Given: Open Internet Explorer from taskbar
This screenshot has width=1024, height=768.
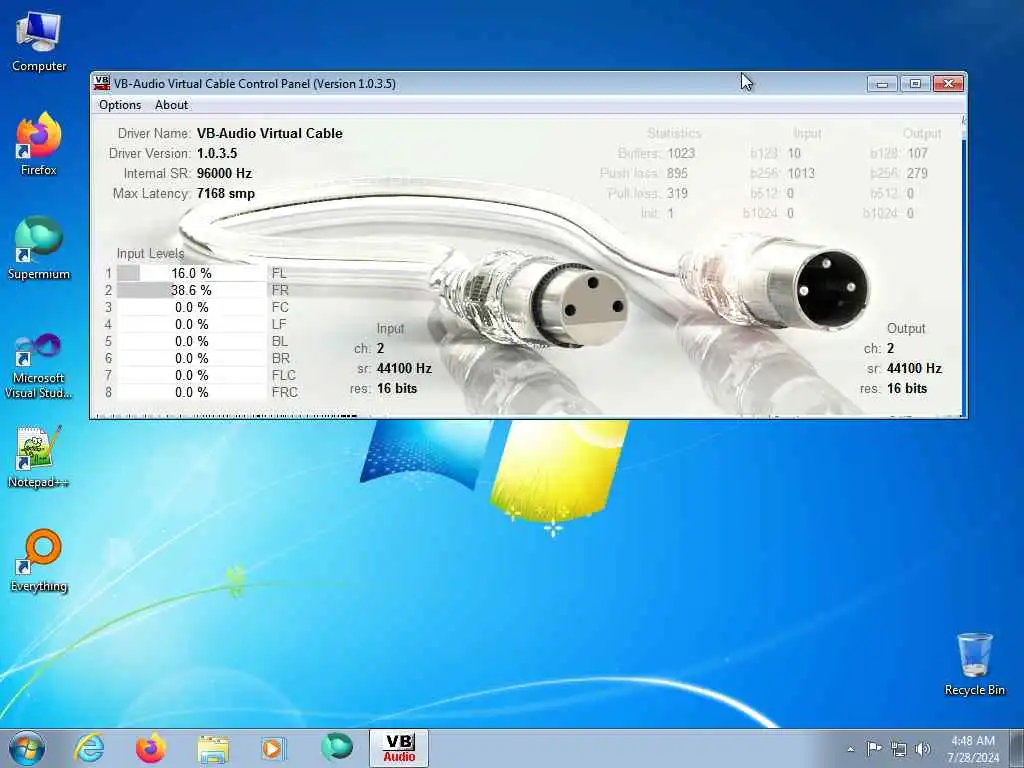Looking at the screenshot, I should pyautogui.click(x=89, y=748).
